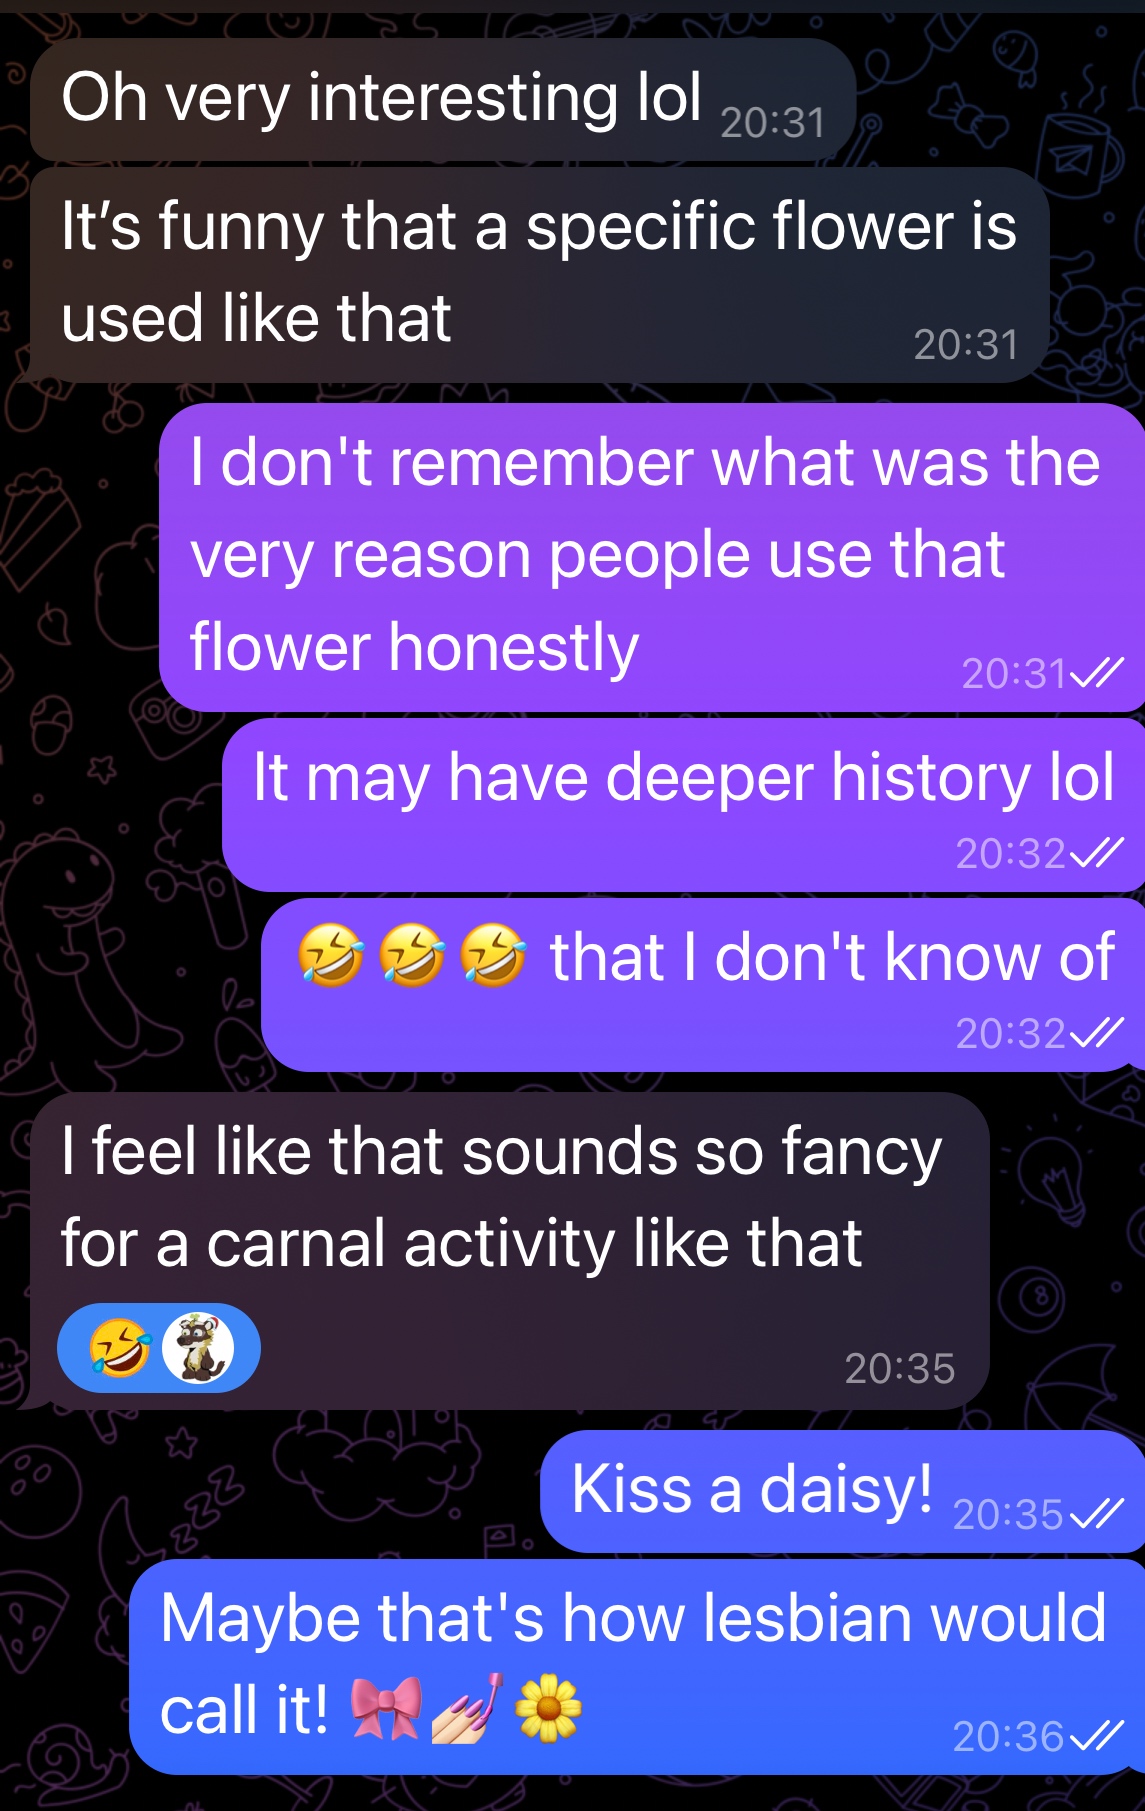This screenshot has width=1145, height=1811.
Task: Select the 'sounds so fancy' message bubble
Action: (x=510, y=1251)
